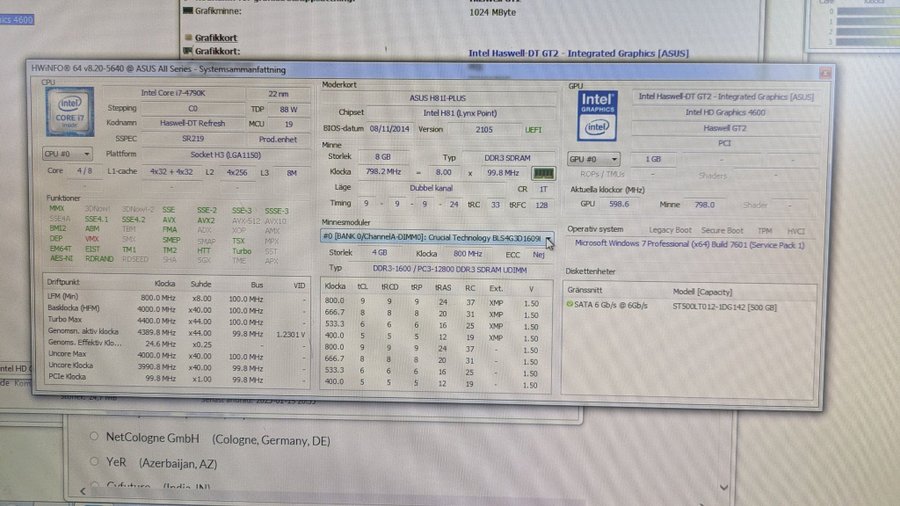Click Intel Haswell-DT GT2 link in background window
Image resolution: width=900 pixels, height=506 pixels.
[x=579, y=53]
